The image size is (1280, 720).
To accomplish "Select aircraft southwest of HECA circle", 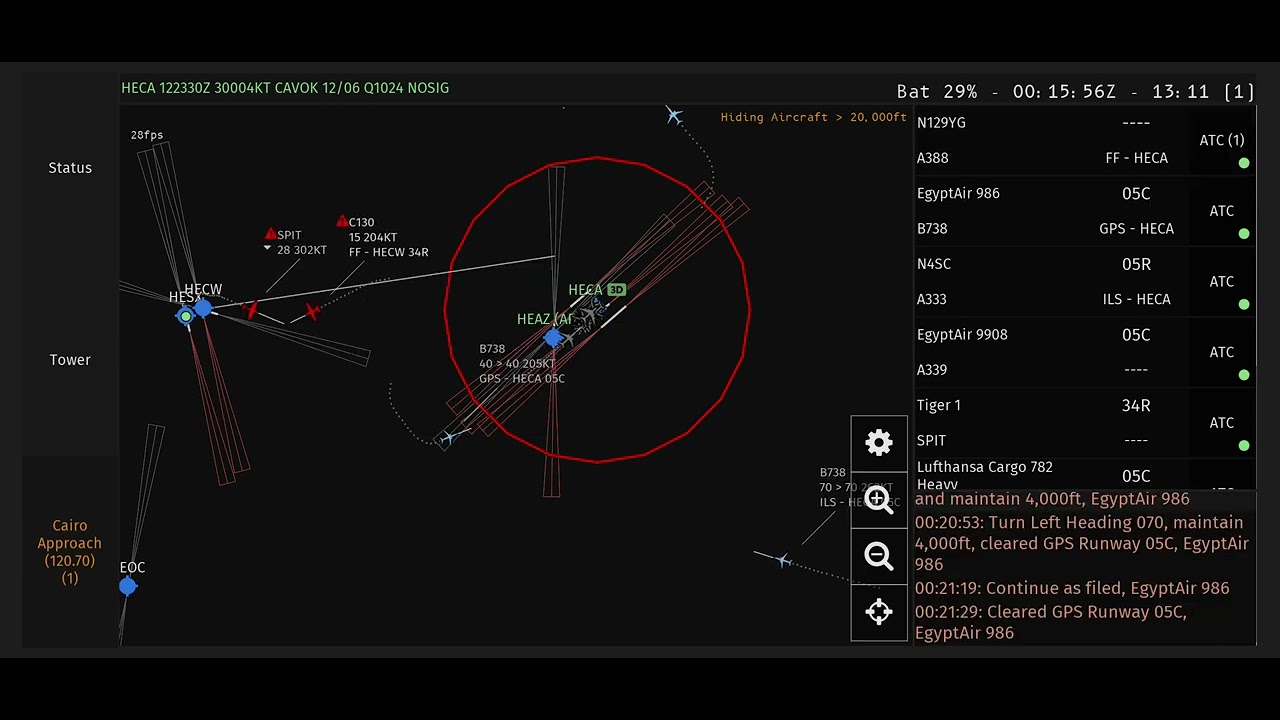I will click(447, 437).
